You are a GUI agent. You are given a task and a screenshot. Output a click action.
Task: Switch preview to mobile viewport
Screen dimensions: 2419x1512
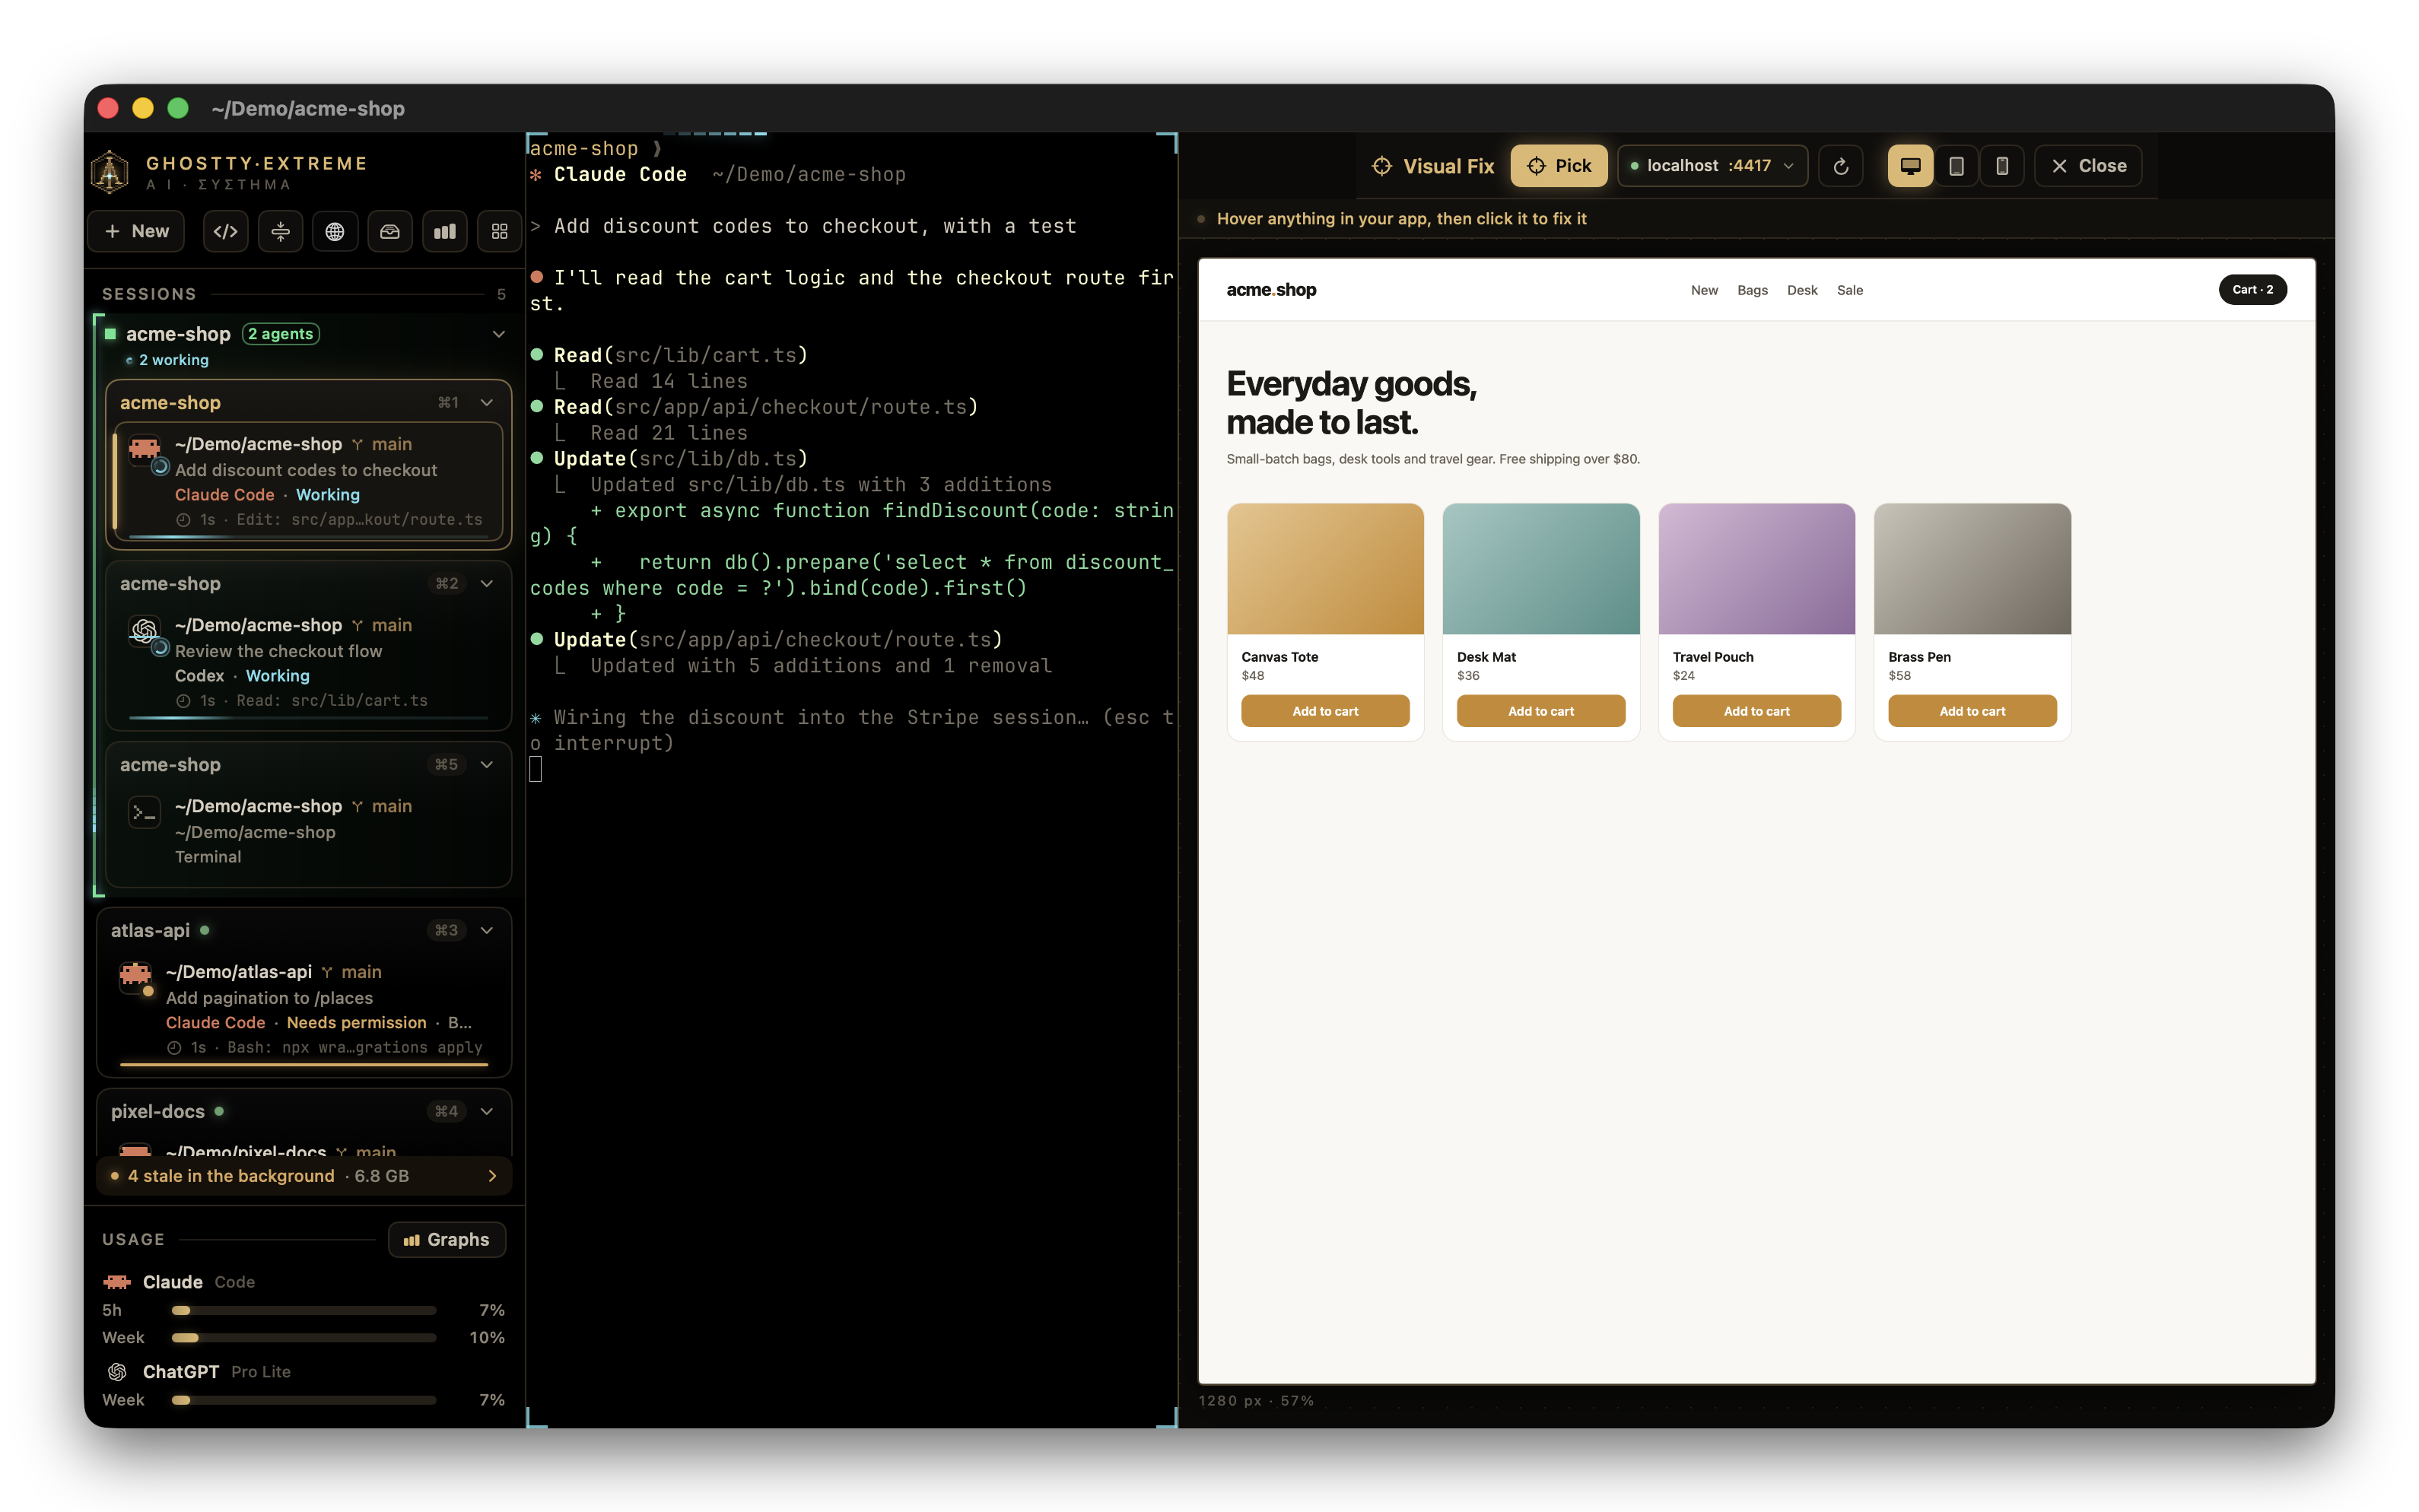pos(2002,166)
